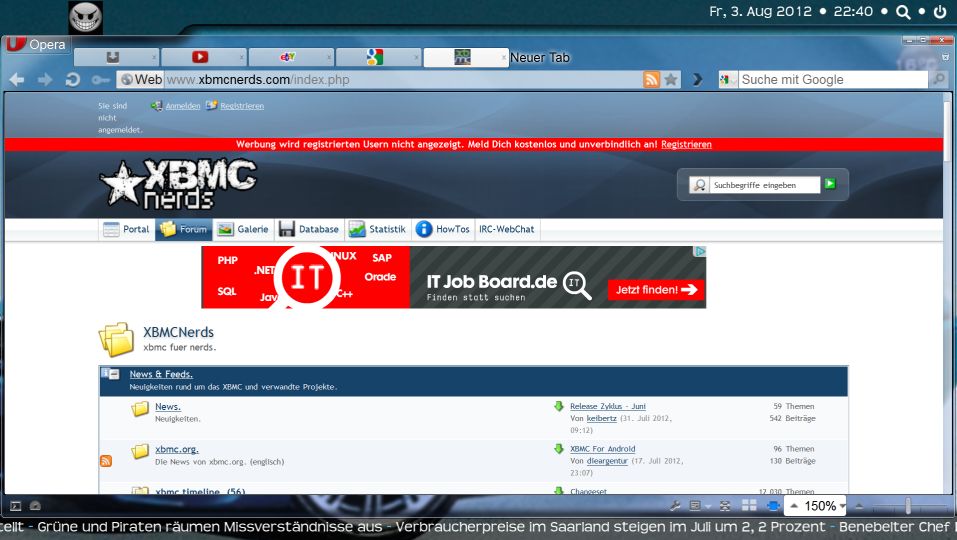This screenshot has width=957, height=540.
Task: Close the YouTube tab
Action: pyautogui.click(x=242, y=58)
